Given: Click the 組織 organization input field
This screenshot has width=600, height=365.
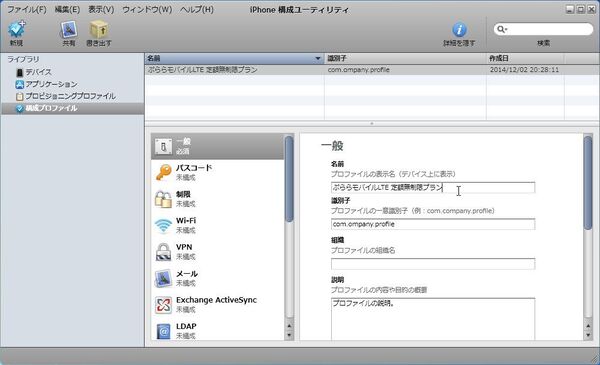Looking at the screenshot, I should click(x=433, y=264).
